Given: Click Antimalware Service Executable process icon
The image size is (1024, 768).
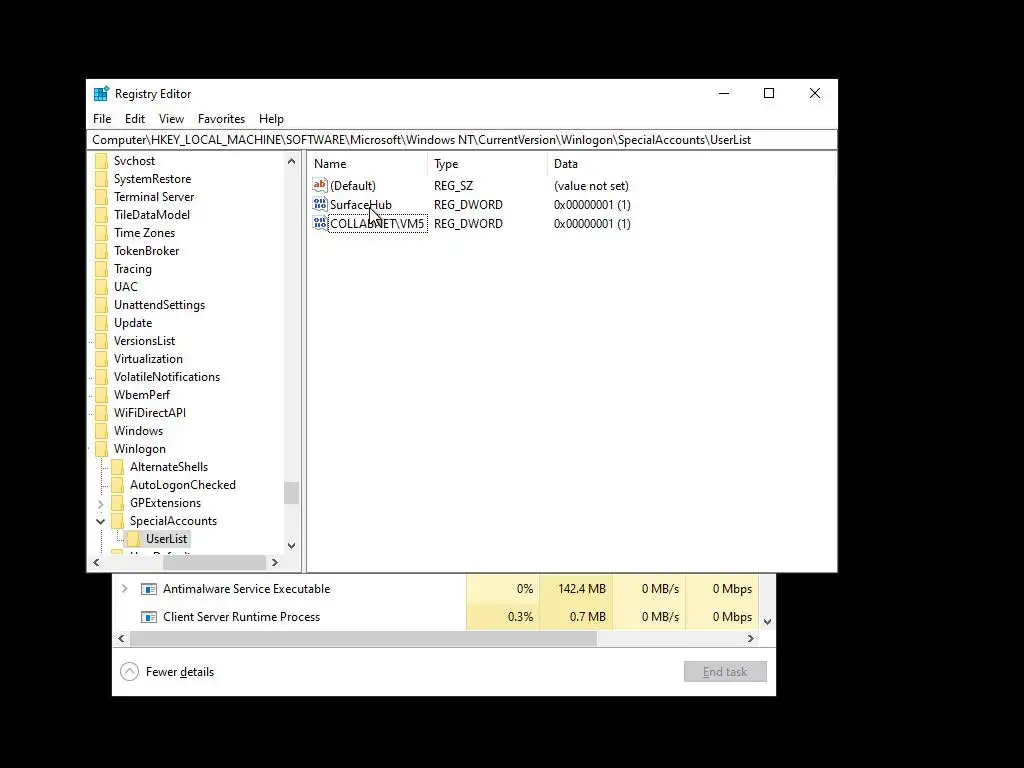Looking at the screenshot, I should coord(149,589).
